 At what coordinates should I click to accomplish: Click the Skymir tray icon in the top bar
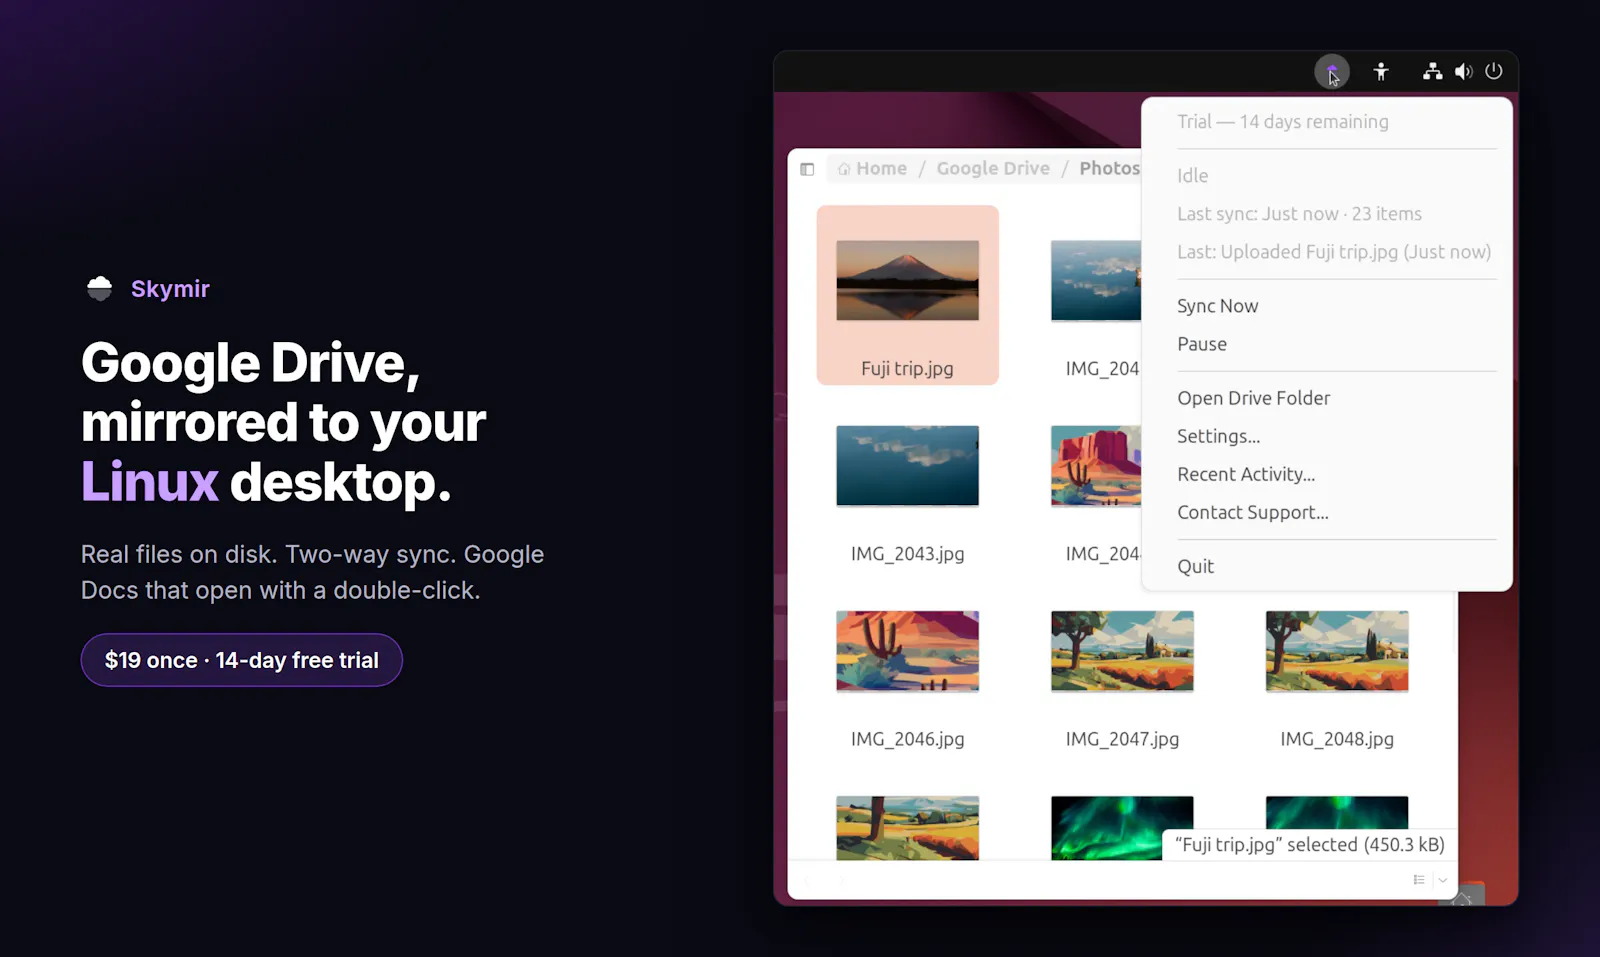1332,72
